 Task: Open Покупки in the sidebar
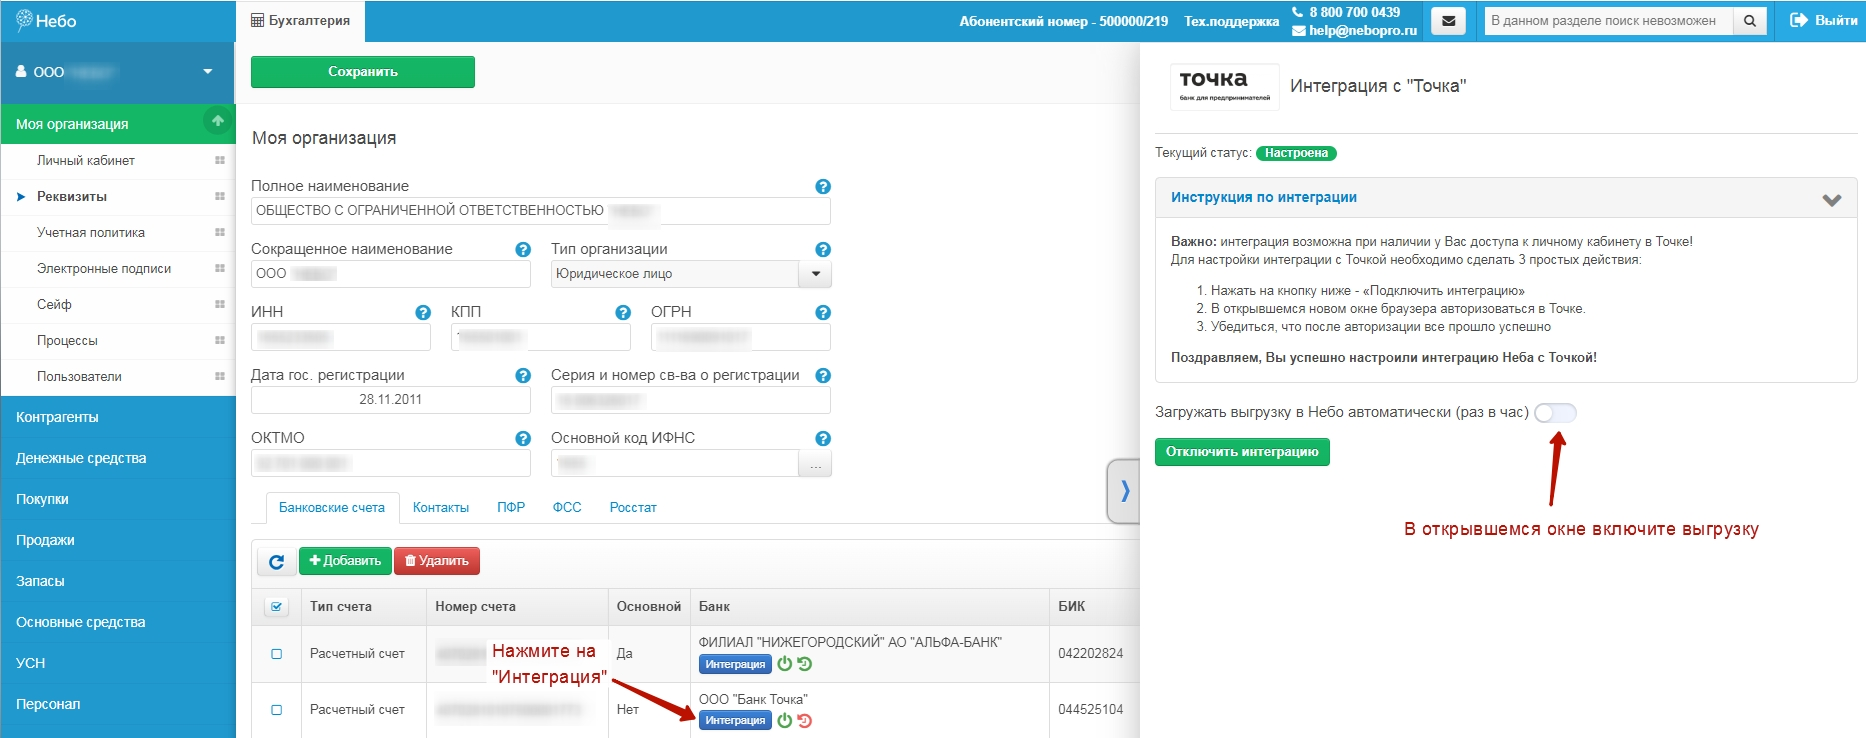118,499
